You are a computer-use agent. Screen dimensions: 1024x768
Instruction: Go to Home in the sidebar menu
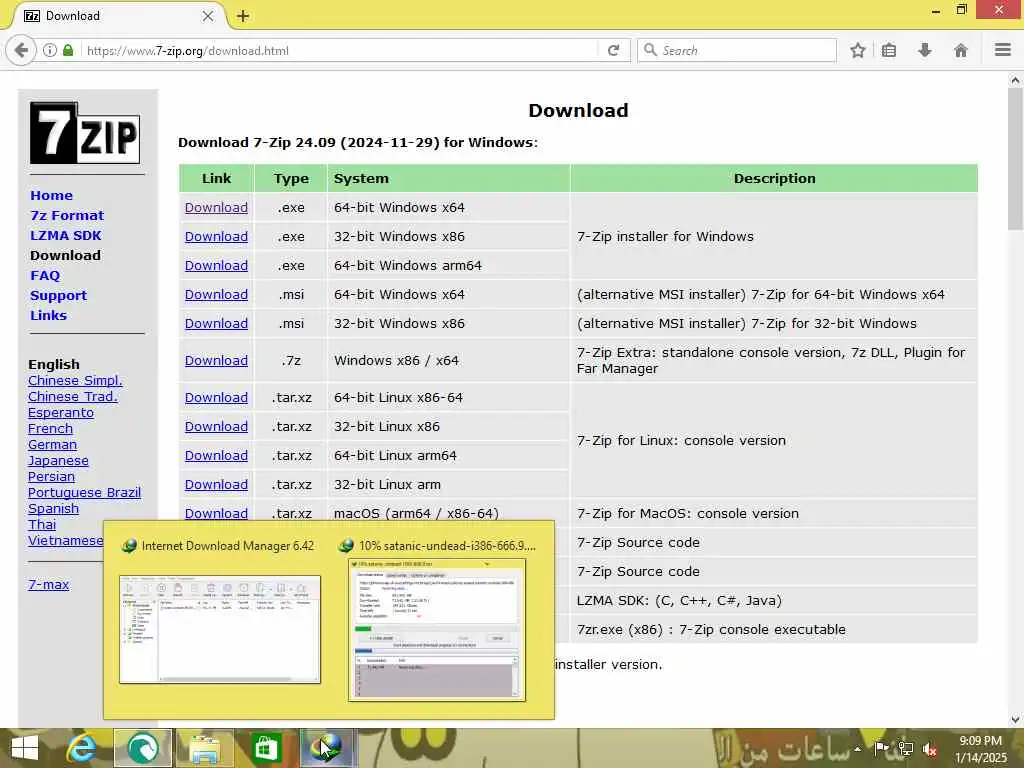(x=52, y=195)
